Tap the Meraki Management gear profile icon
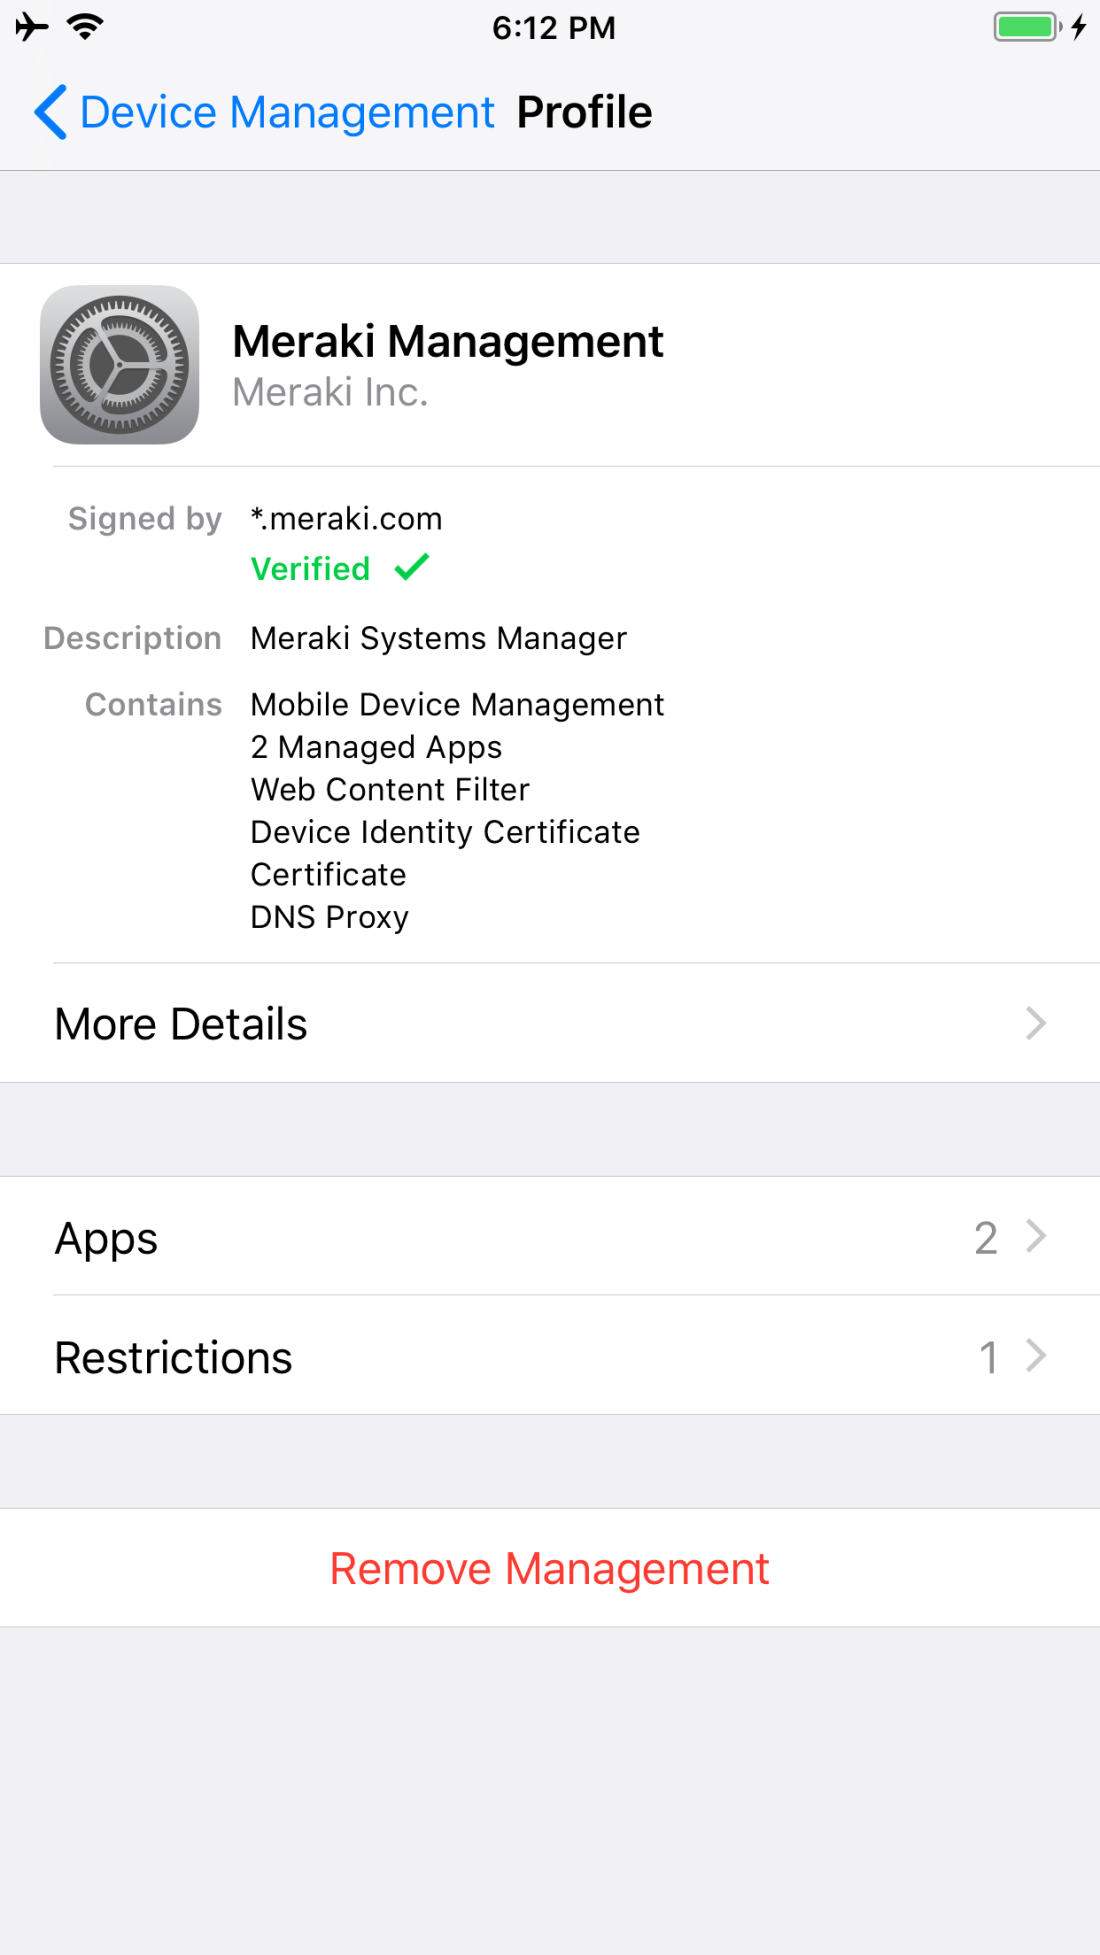 point(120,365)
